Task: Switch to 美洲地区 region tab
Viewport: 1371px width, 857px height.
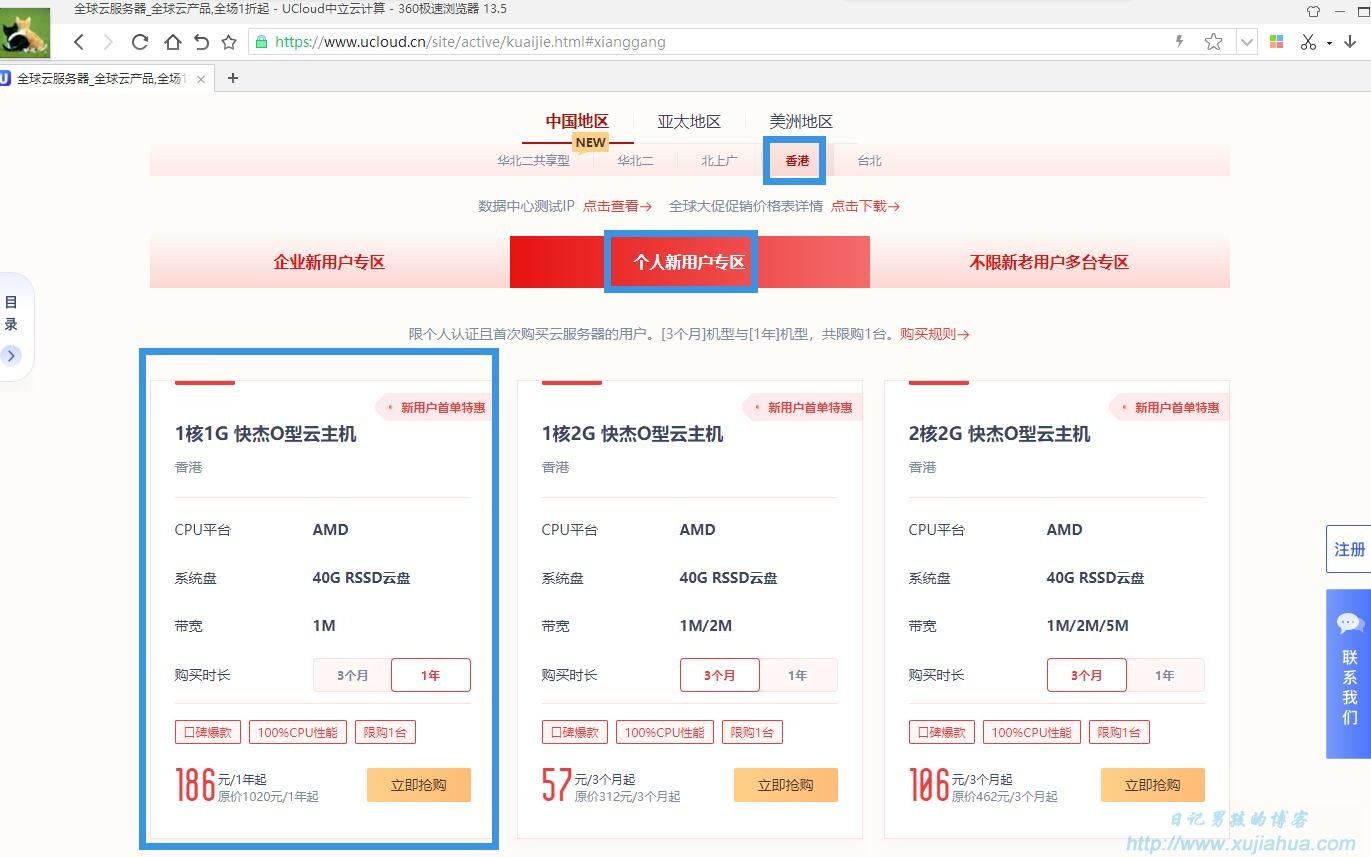Action: pos(801,122)
